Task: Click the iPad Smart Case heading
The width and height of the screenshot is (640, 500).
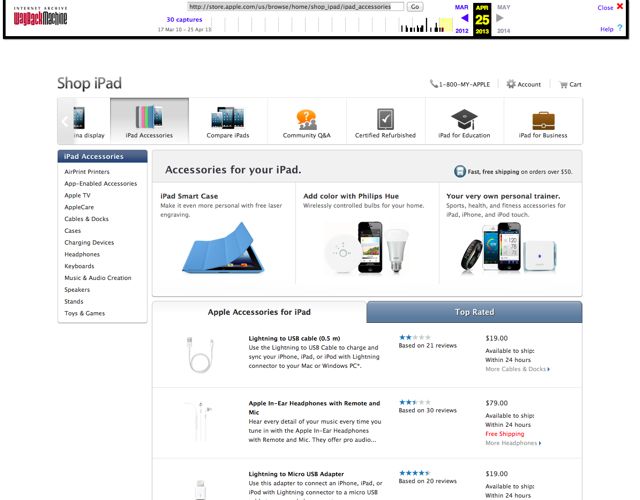Action: (189, 196)
